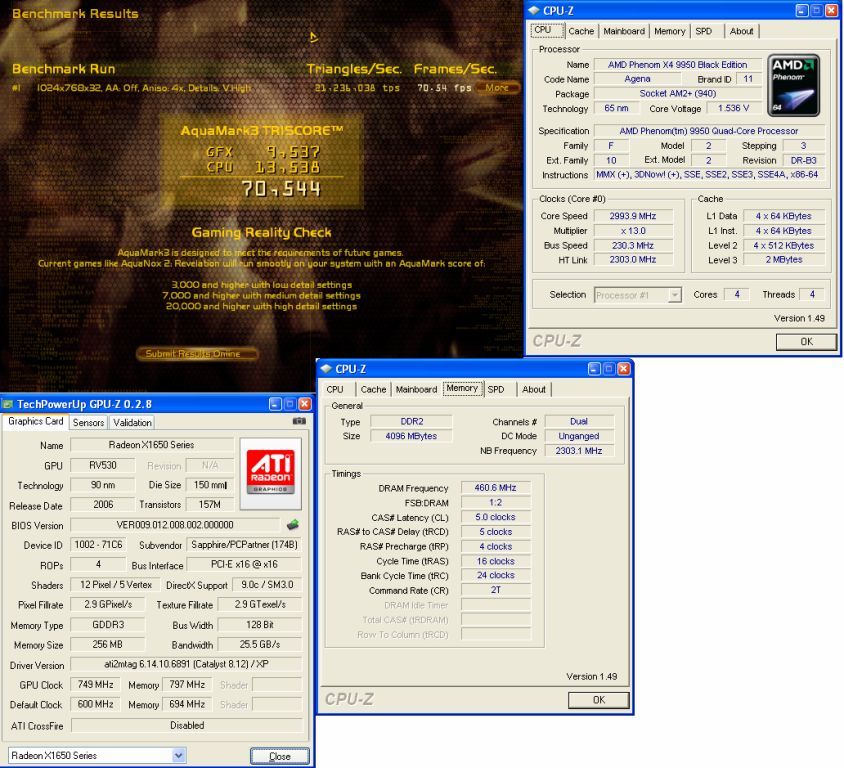The width and height of the screenshot is (844, 768).
Task: Close the CPU-Z processor window
Action: click(831, 10)
